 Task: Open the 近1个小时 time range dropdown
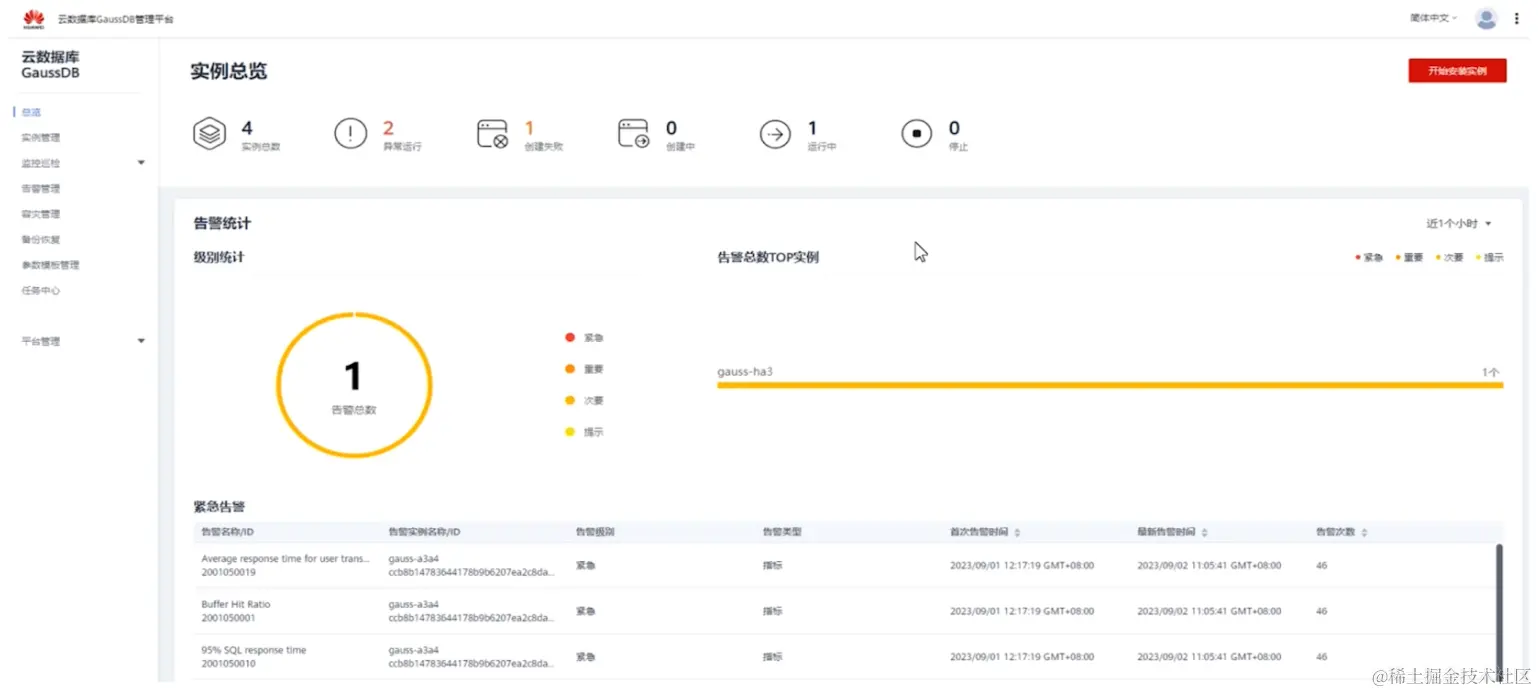pyautogui.click(x=1459, y=224)
